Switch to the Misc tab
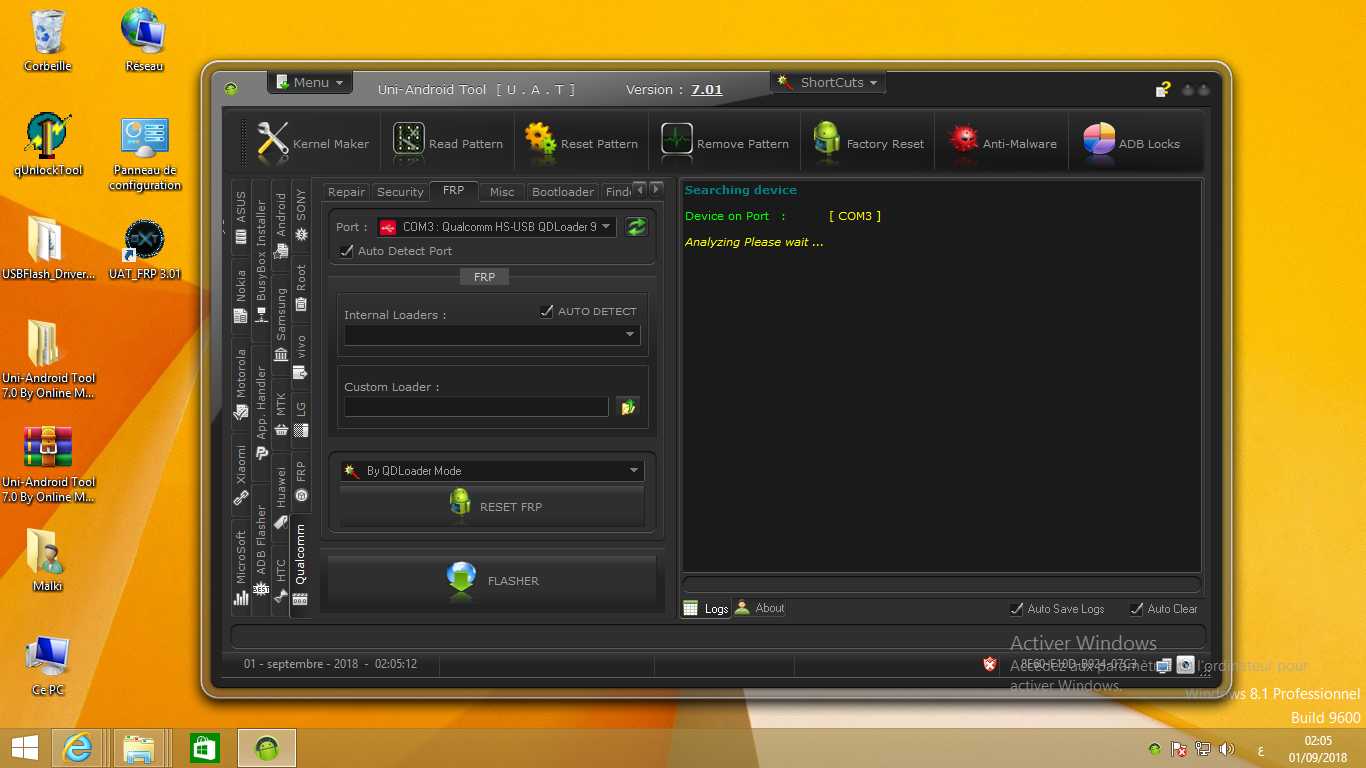The image size is (1366, 768). (502, 192)
